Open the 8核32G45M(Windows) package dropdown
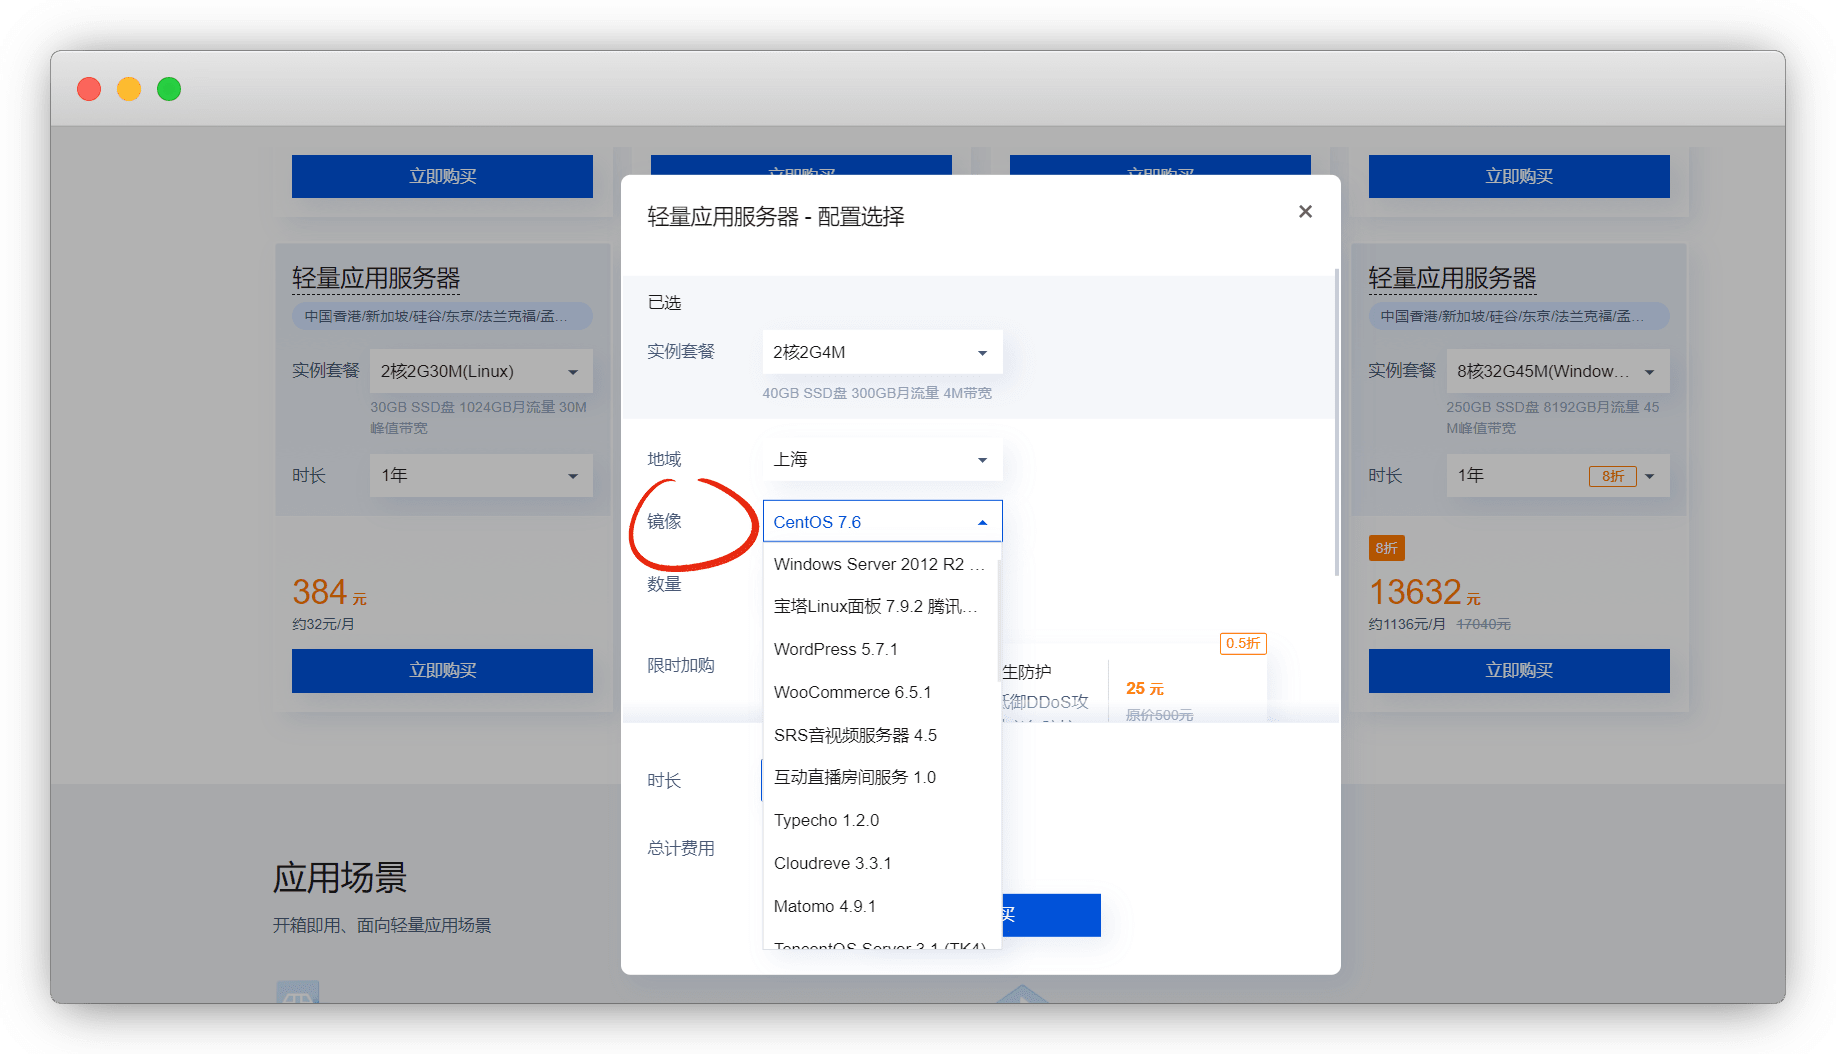The image size is (1836, 1054). (1556, 372)
